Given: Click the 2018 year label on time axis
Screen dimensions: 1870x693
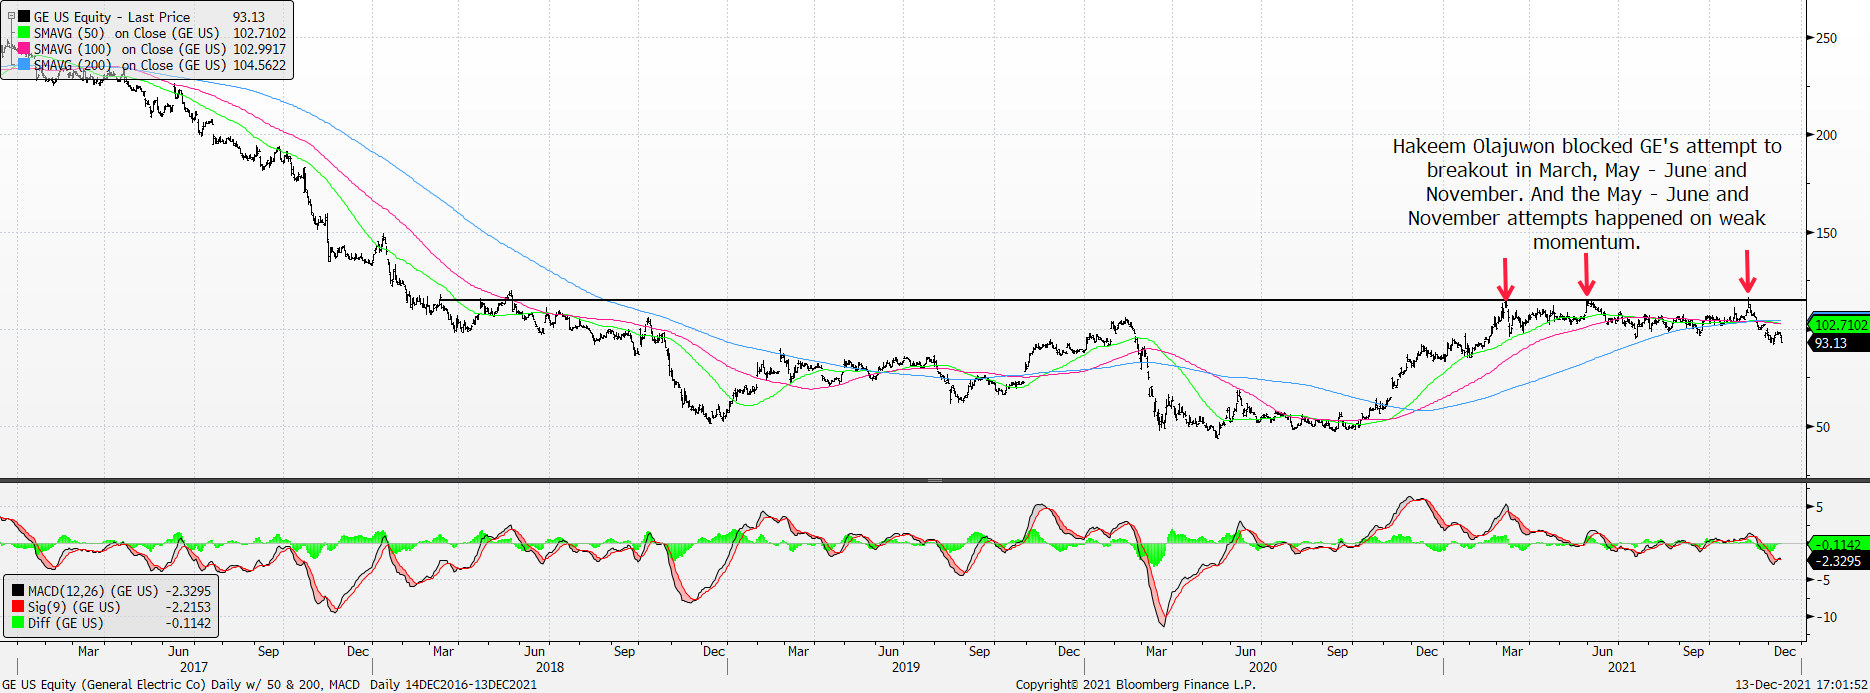Looking at the screenshot, I should click(549, 667).
